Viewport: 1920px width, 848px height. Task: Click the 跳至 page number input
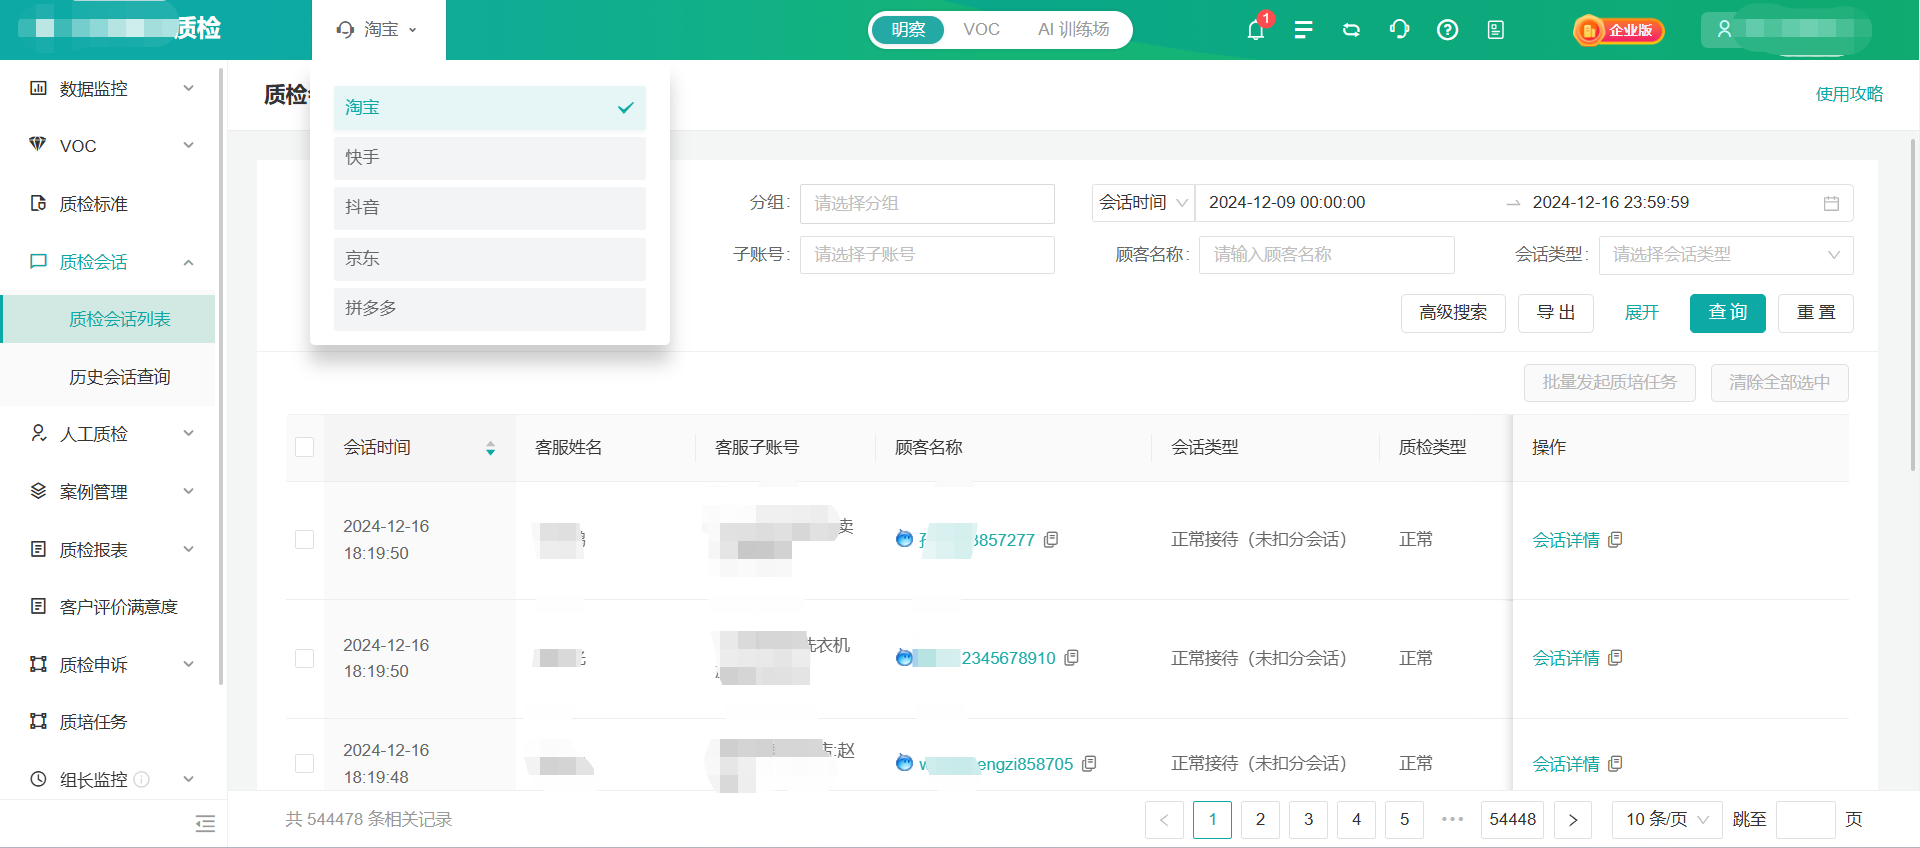[x=1805, y=820]
